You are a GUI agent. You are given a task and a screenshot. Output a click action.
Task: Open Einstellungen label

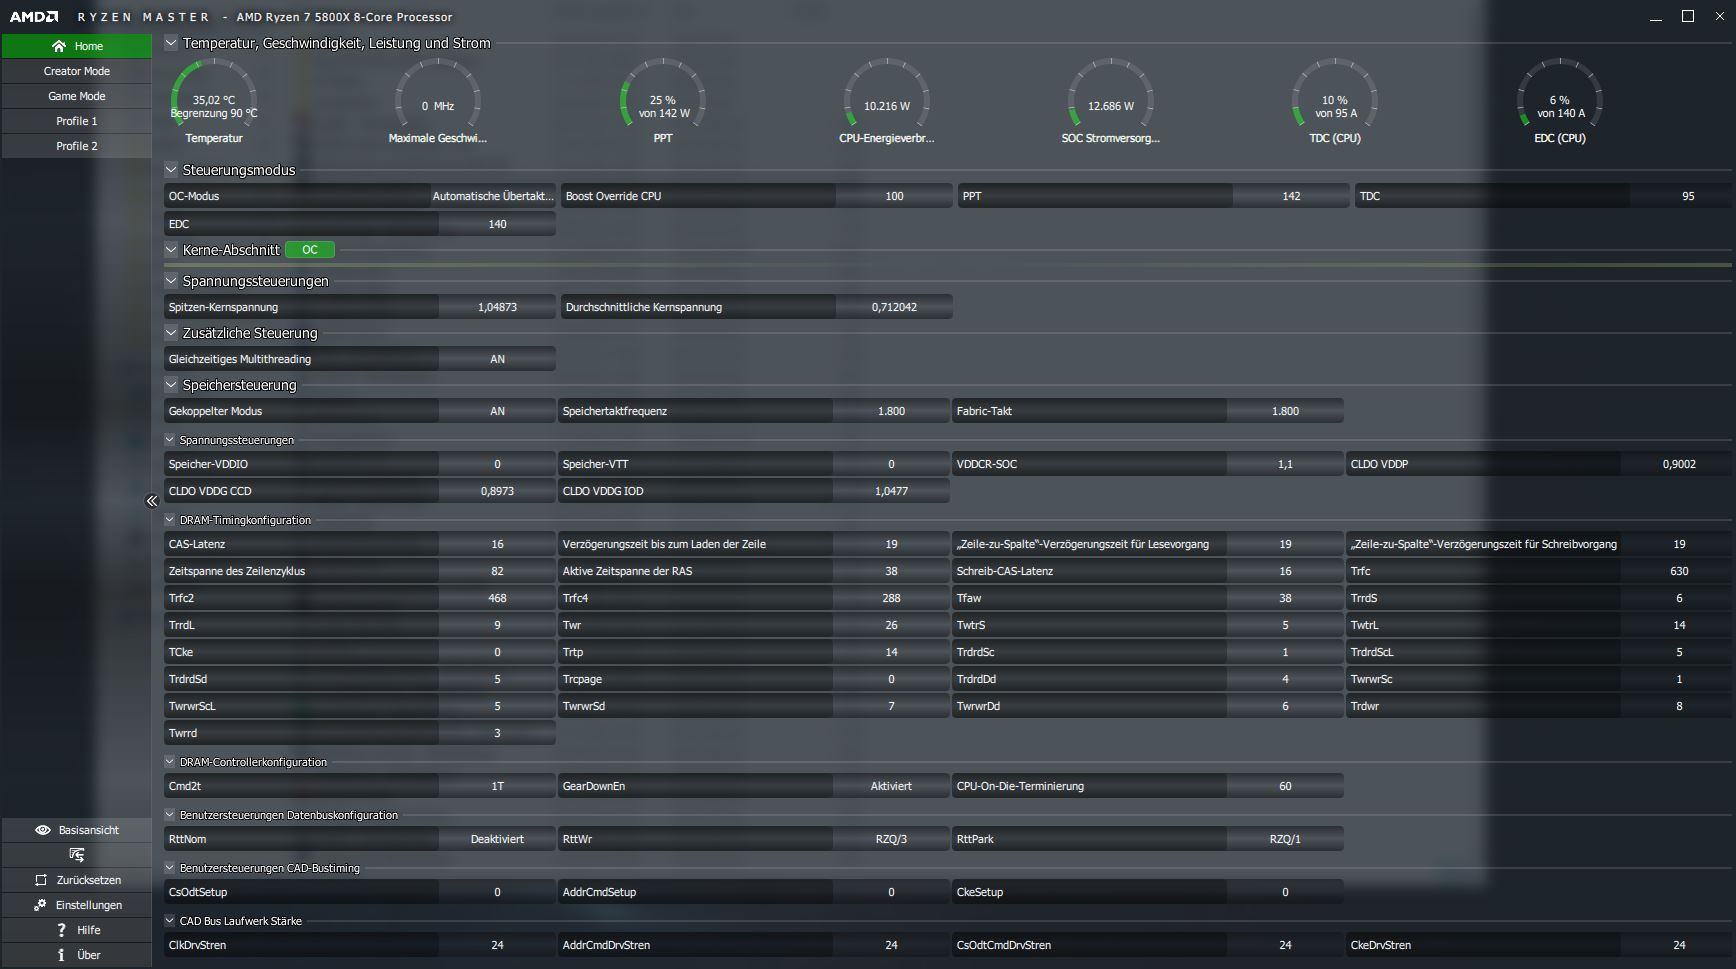[89, 905]
